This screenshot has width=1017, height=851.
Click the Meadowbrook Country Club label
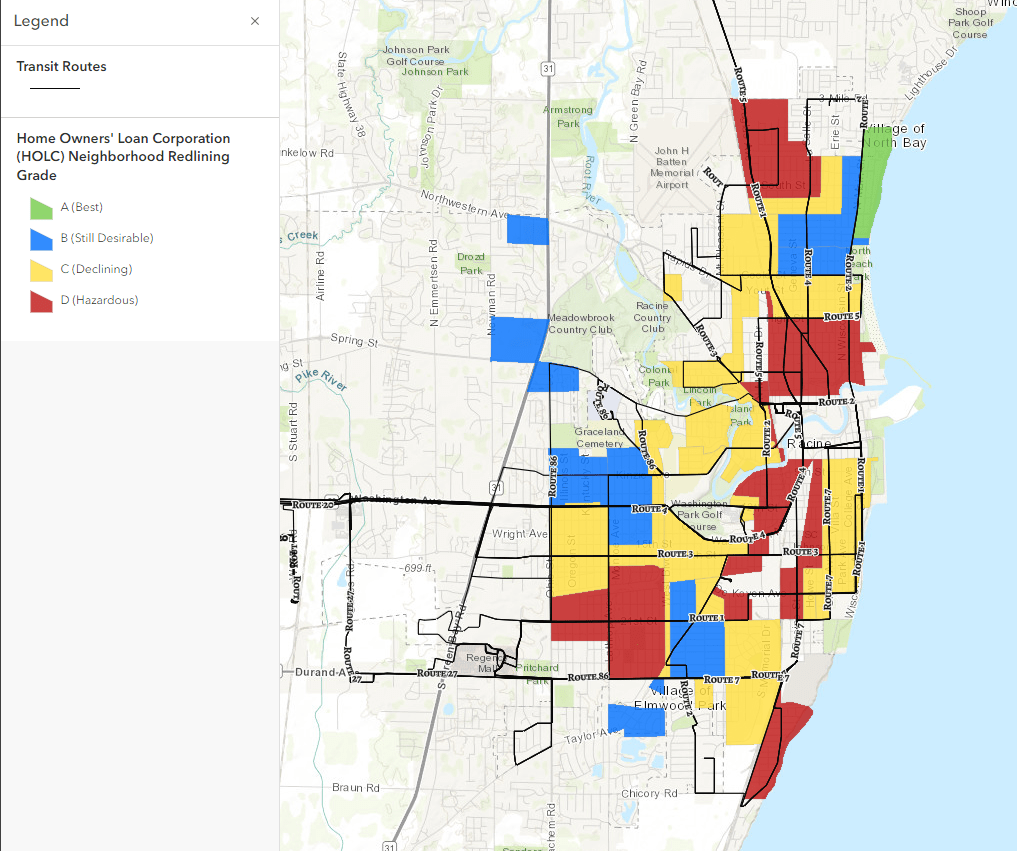click(580, 323)
